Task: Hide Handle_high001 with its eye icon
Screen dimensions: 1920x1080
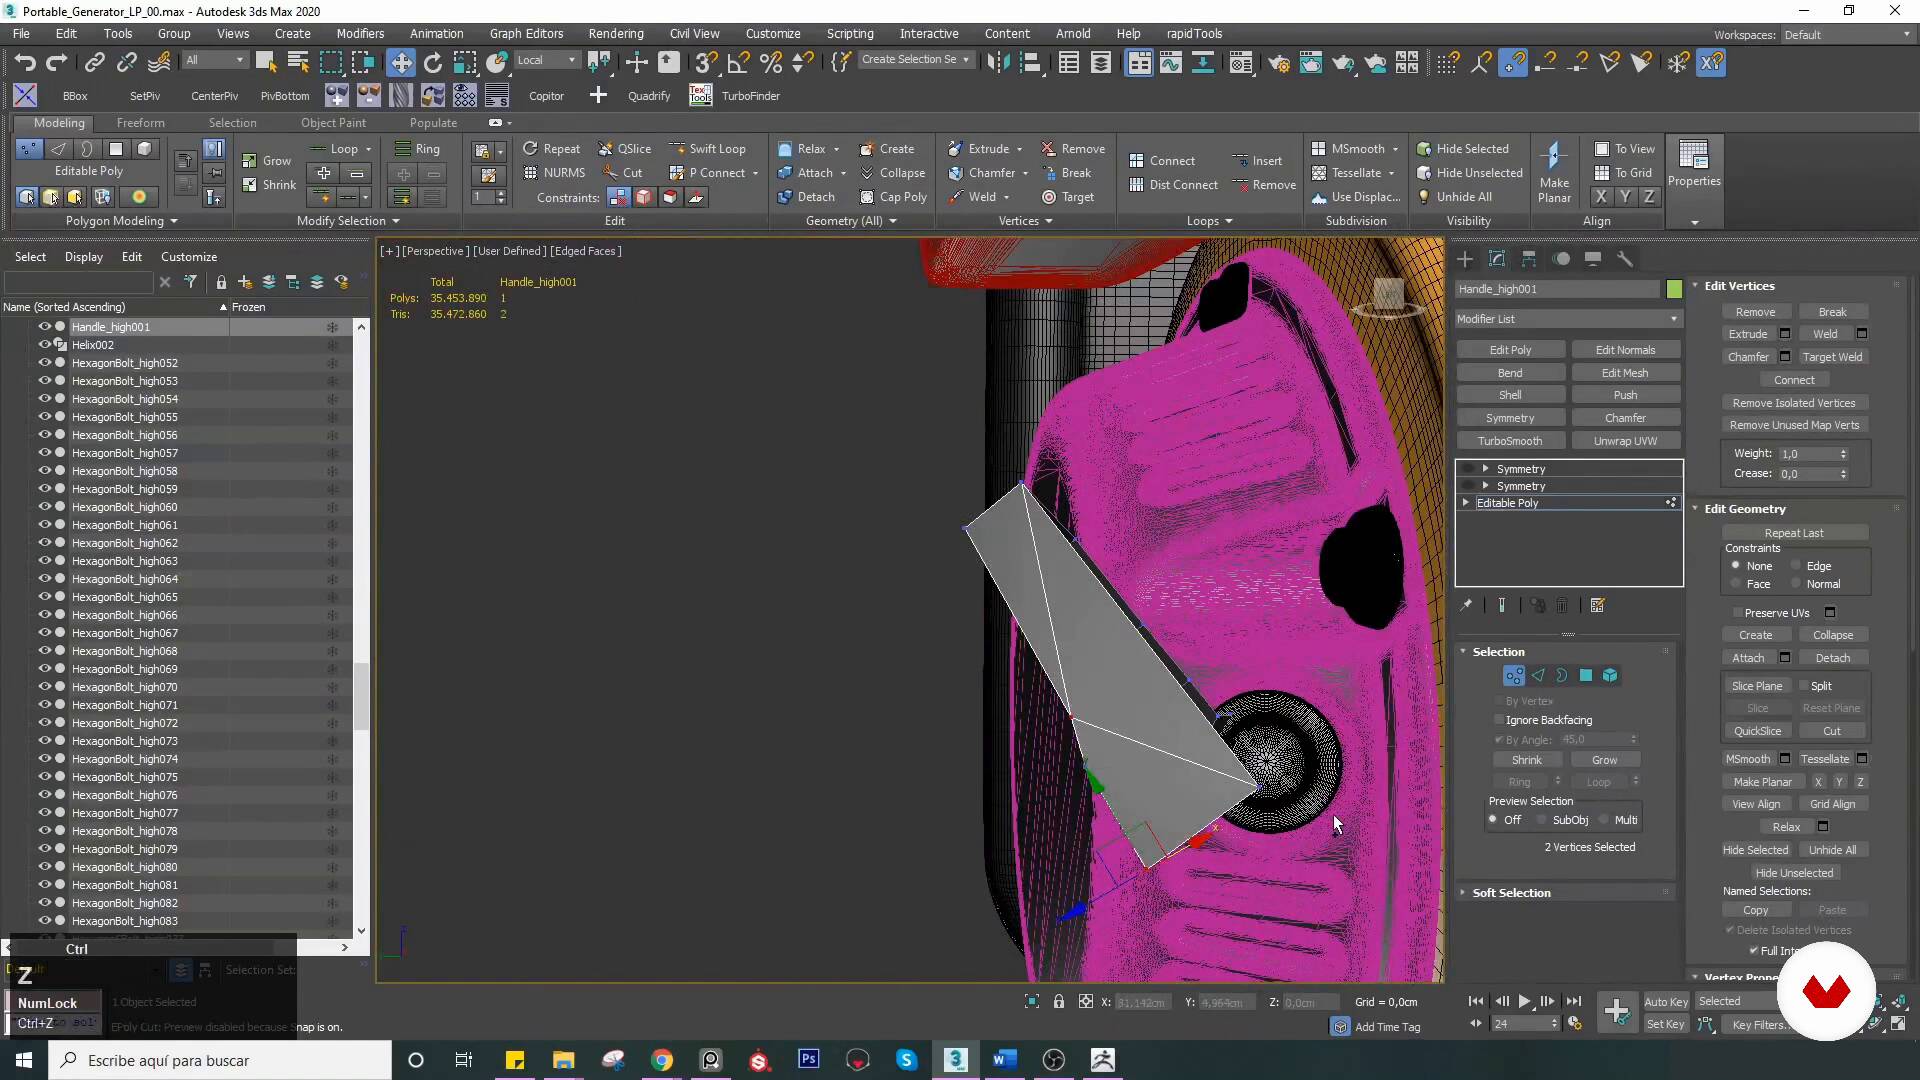Action: pos(44,327)
